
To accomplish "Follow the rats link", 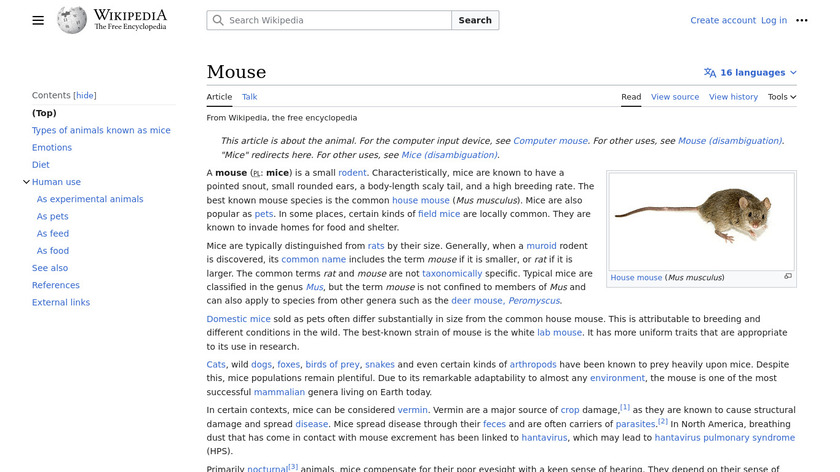I will point(376,246).
